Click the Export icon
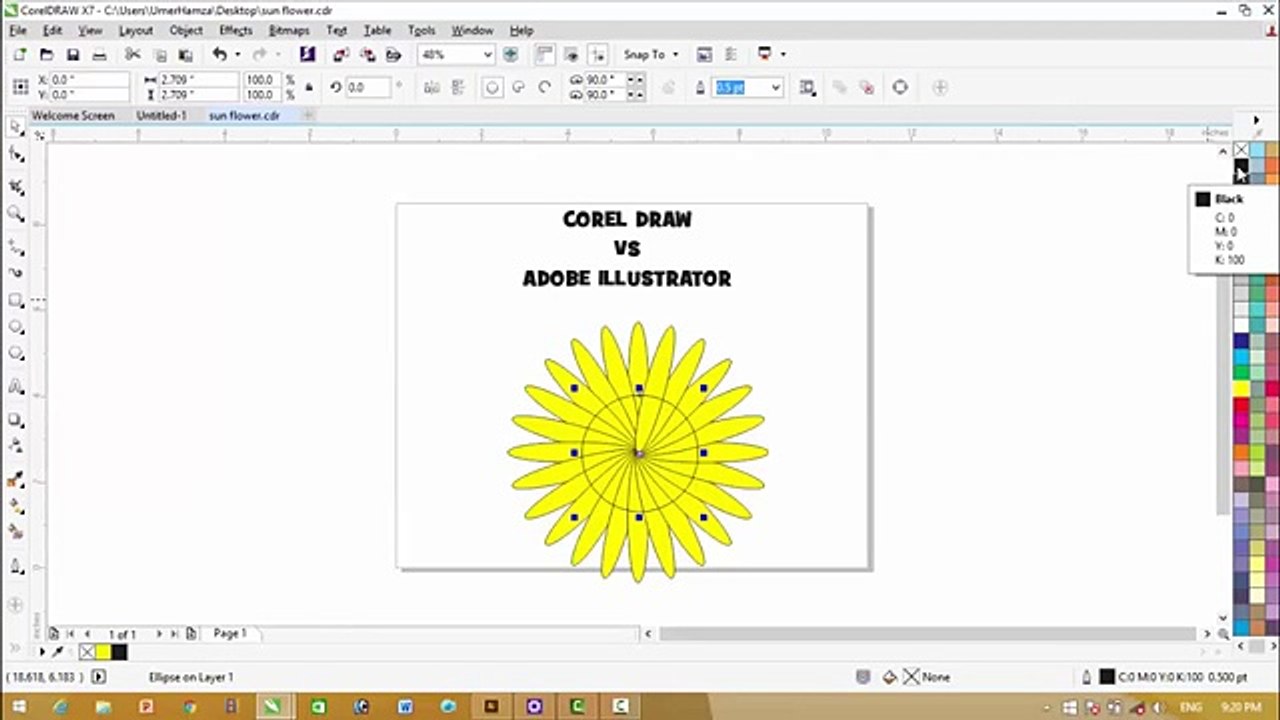This screenshot has height=720, width=1280. pyautogui.click(x=367, y=55)
